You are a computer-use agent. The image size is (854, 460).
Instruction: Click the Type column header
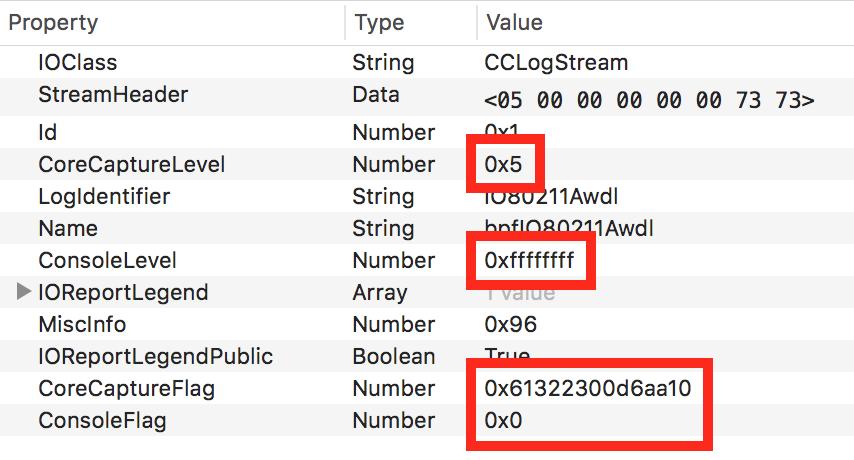pos(379,21)
